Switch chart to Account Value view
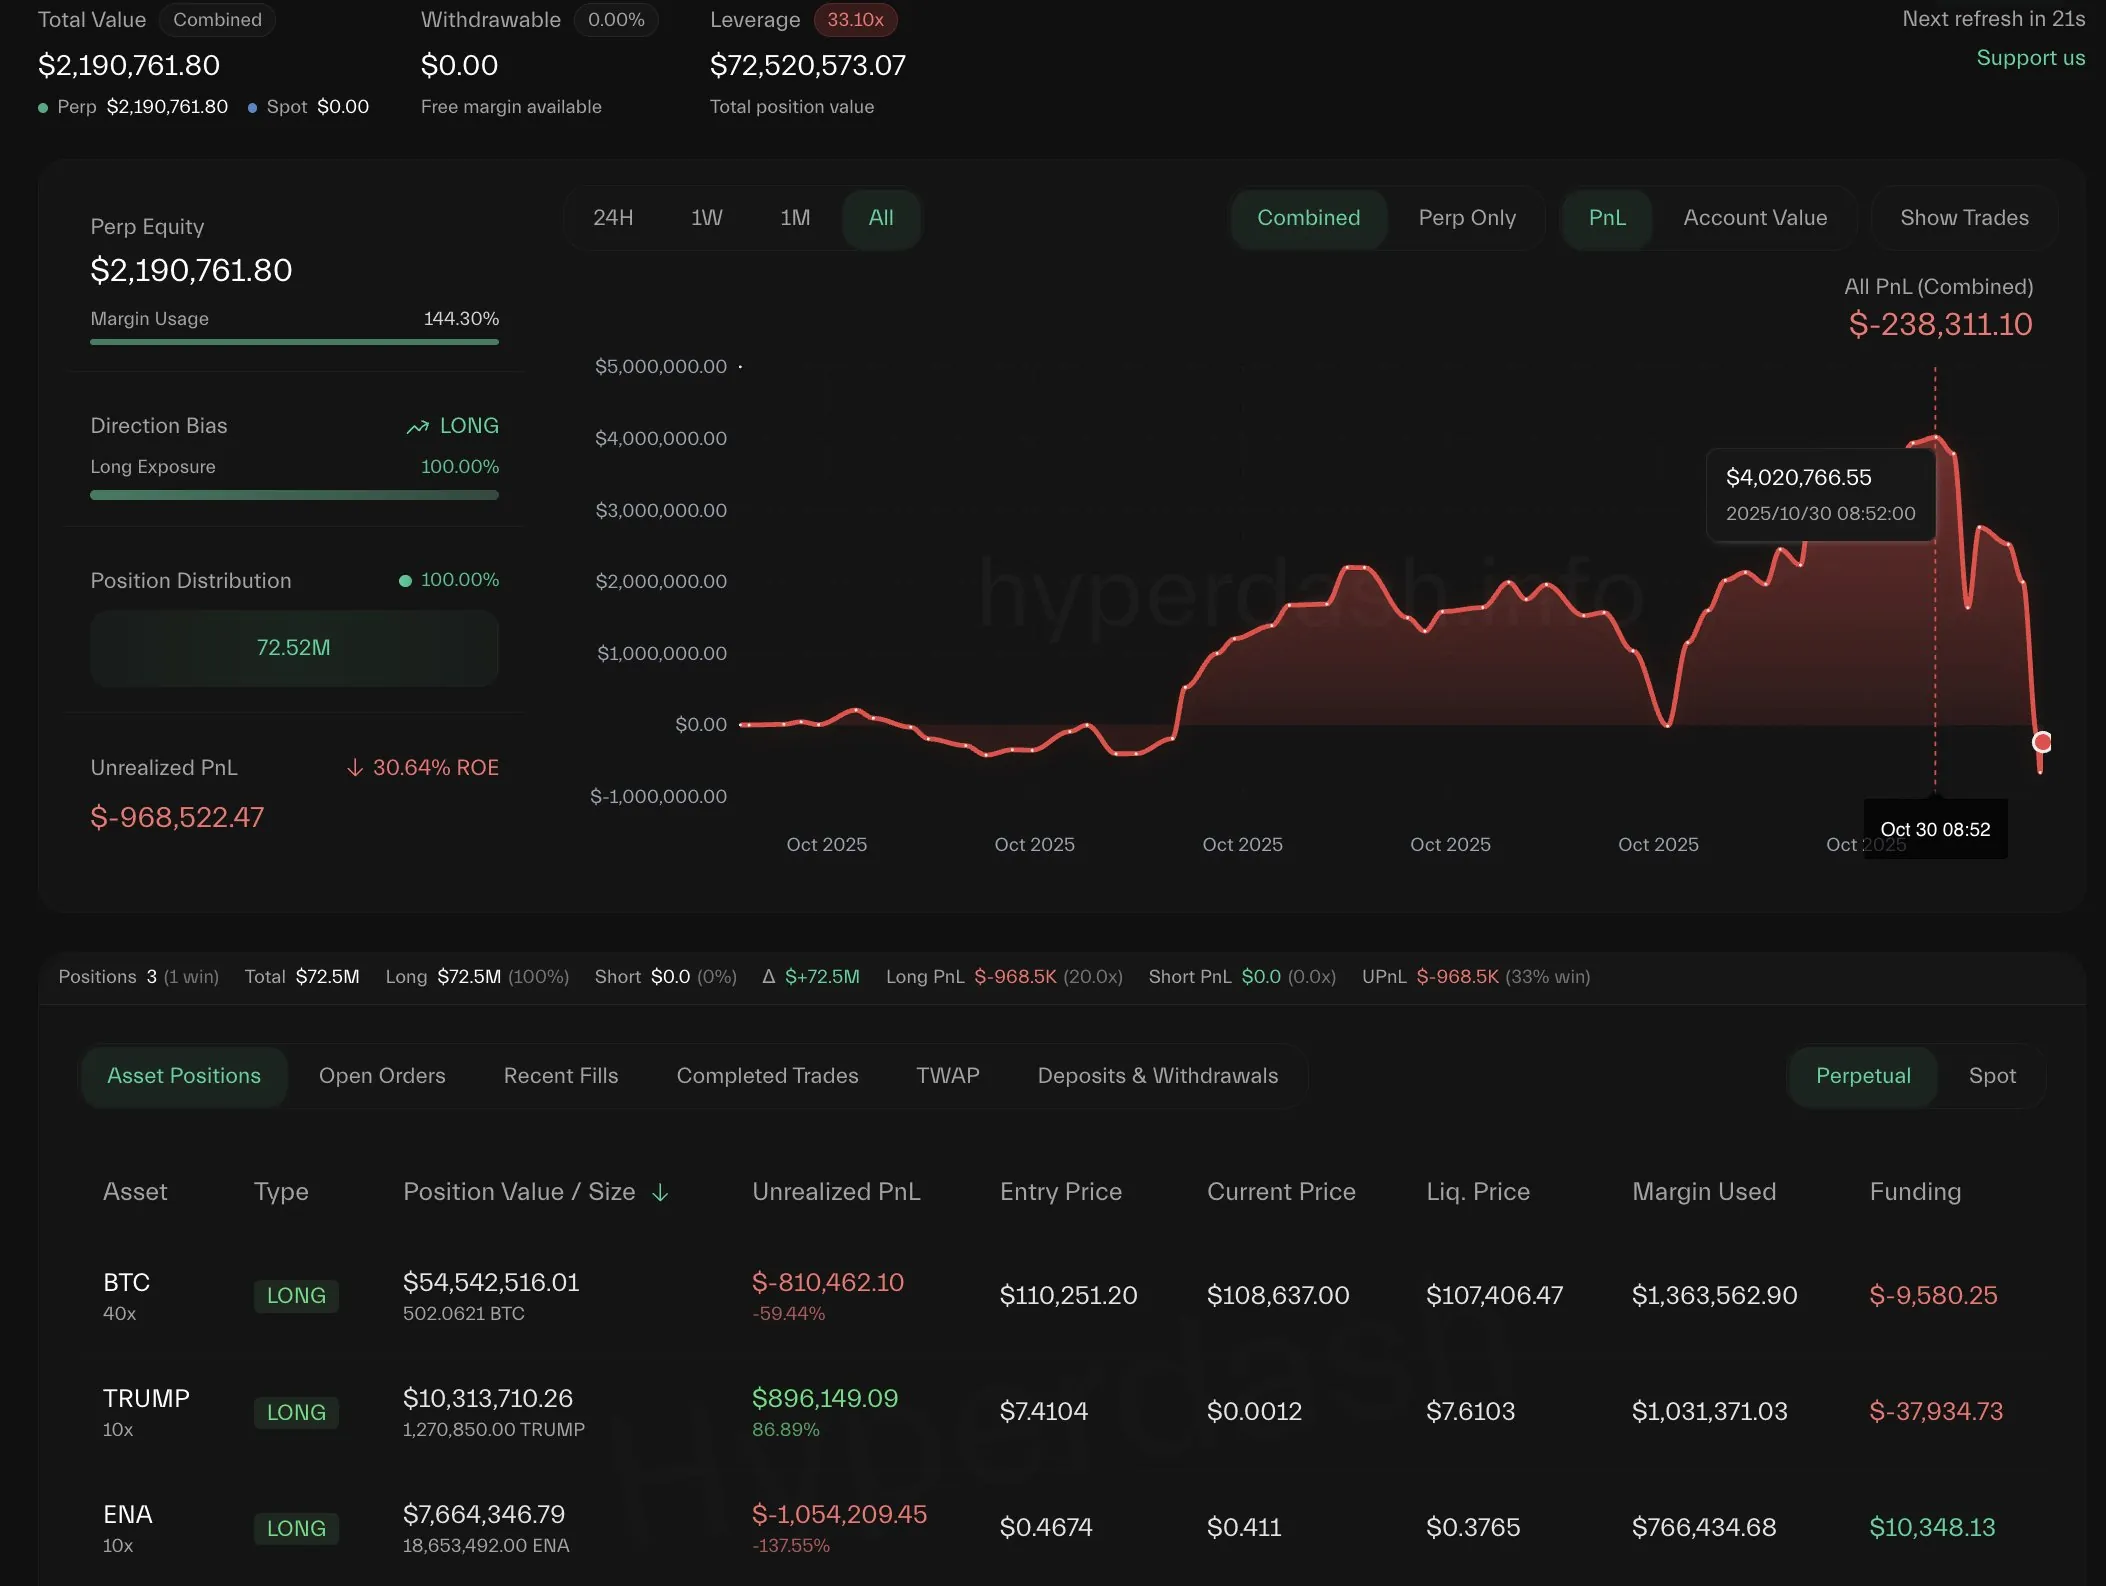Screen dimensions: 2106x1586 pyautogui.click(x=1754, y=218)
